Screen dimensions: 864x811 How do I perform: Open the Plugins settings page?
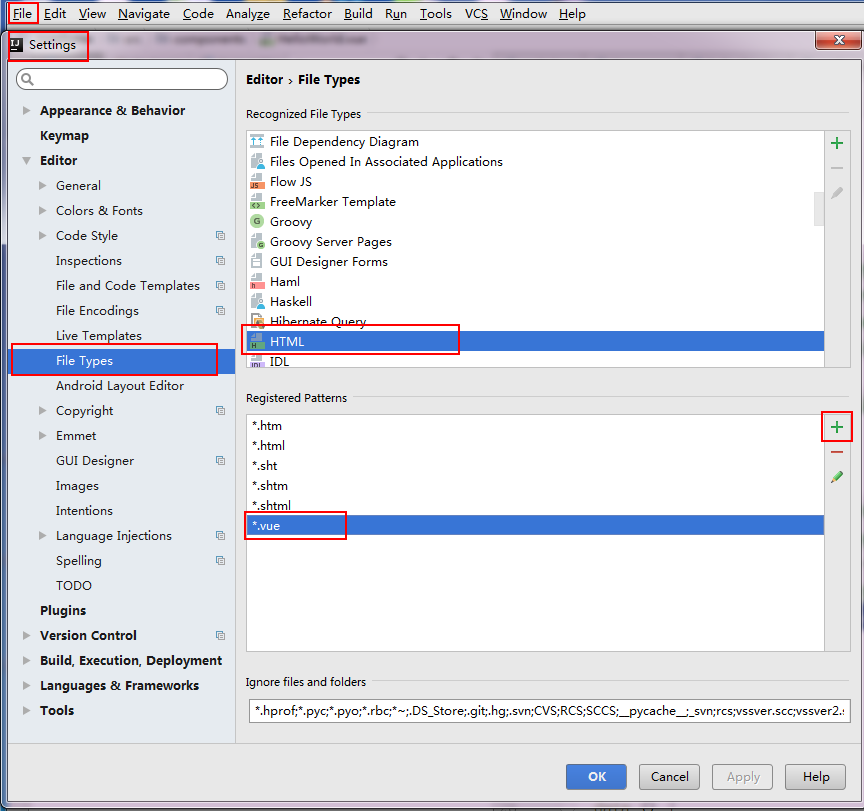(63, 610)
